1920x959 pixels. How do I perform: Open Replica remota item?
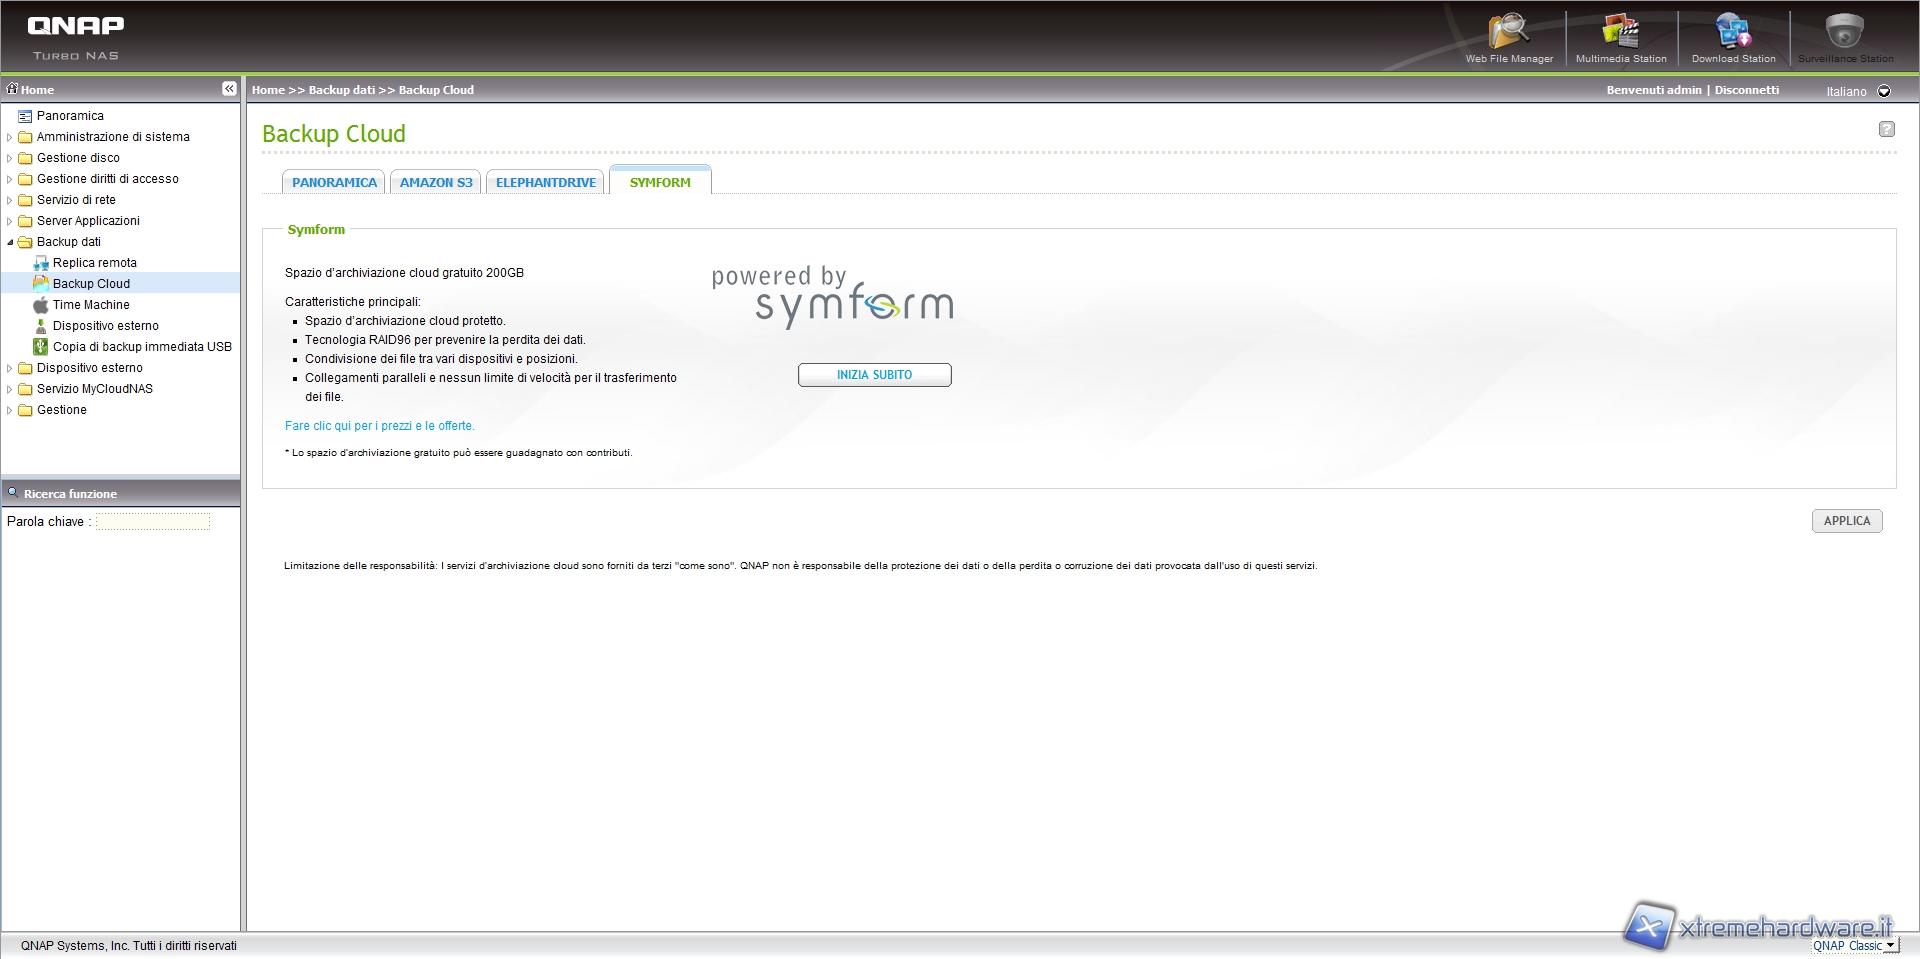(94, 263)
